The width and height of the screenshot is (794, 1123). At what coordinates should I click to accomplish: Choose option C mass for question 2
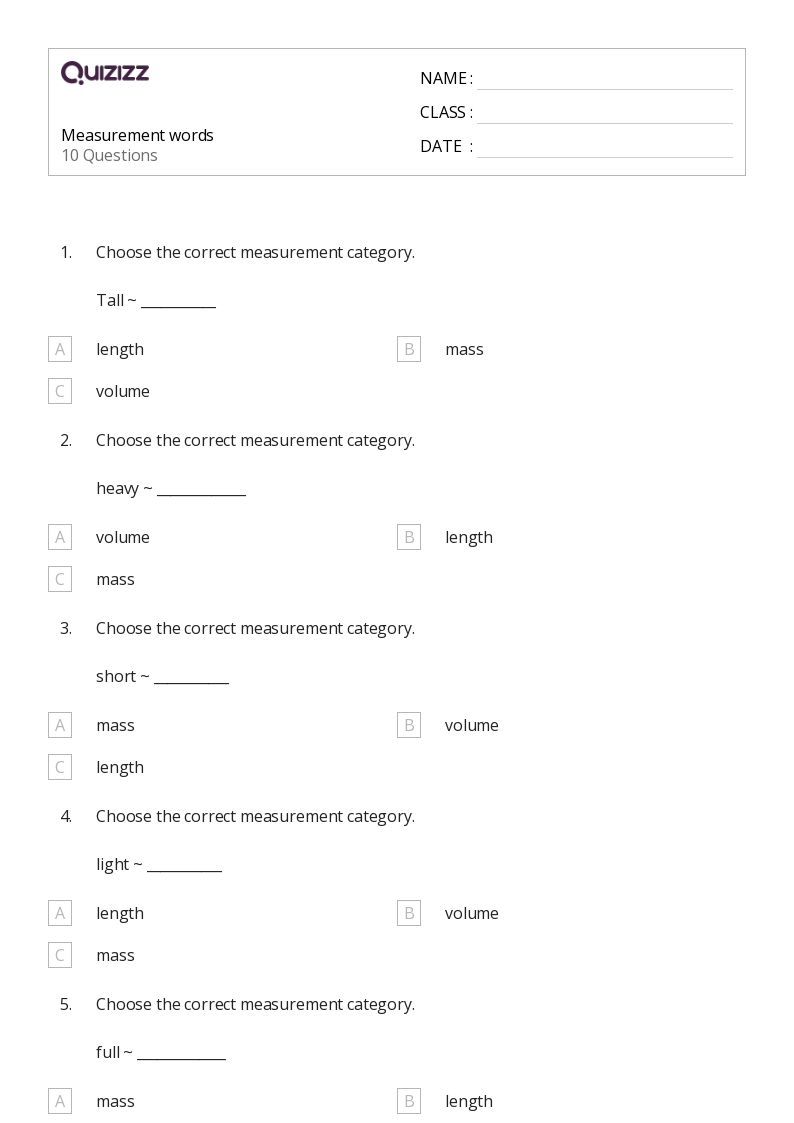pos(60,579)
